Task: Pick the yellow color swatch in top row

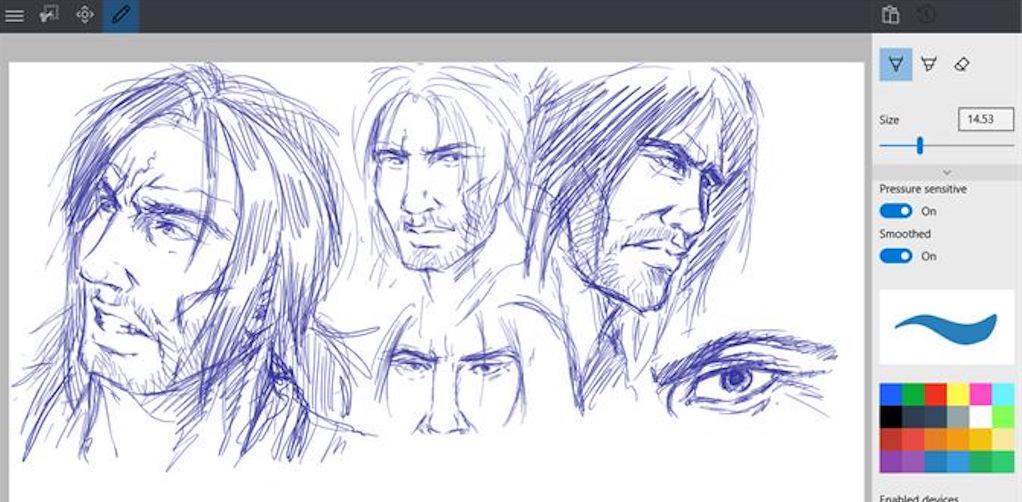Action: point(957,394)
